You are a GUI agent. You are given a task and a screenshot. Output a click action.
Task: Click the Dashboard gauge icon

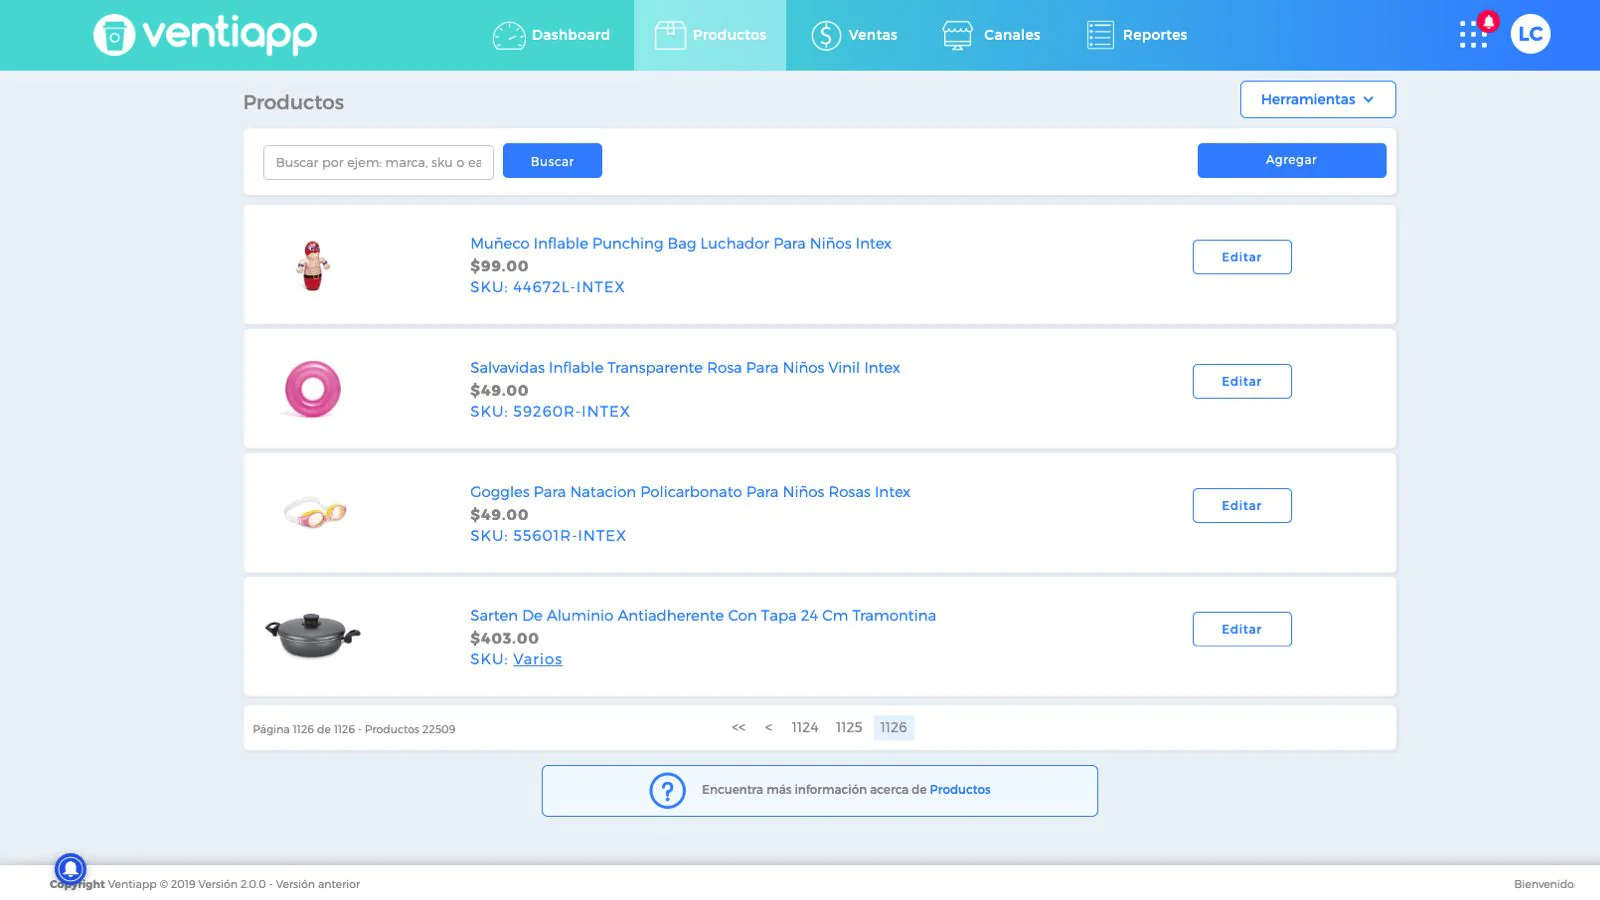[509, 35]
